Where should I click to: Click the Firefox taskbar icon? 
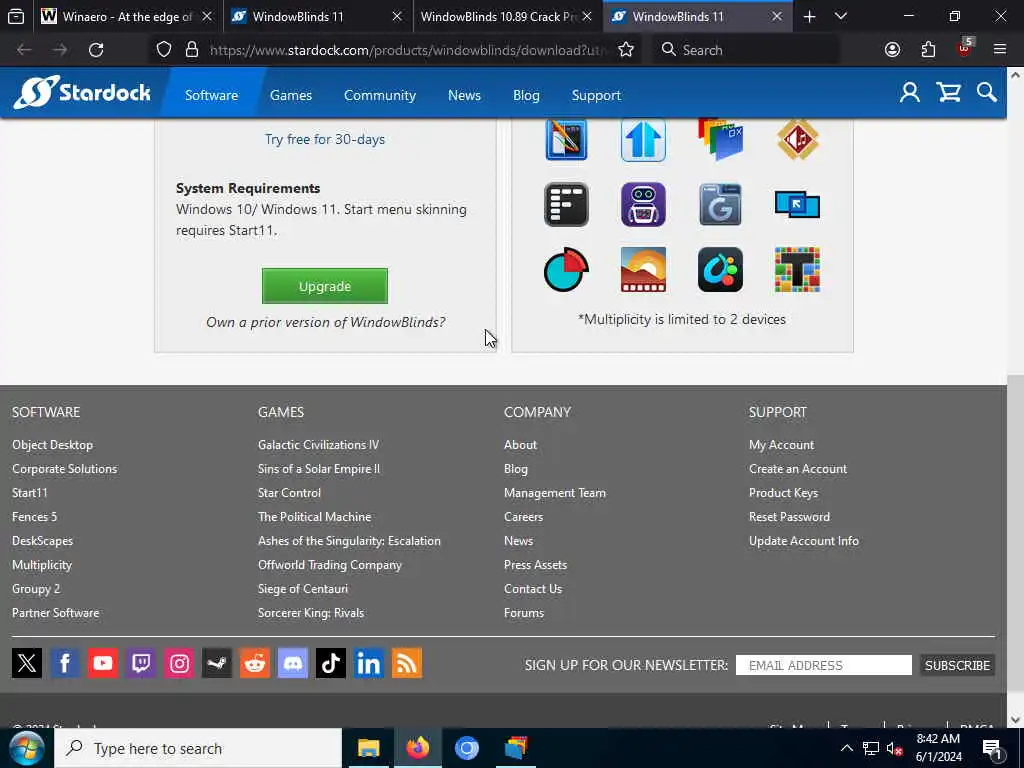coord(417,748)
